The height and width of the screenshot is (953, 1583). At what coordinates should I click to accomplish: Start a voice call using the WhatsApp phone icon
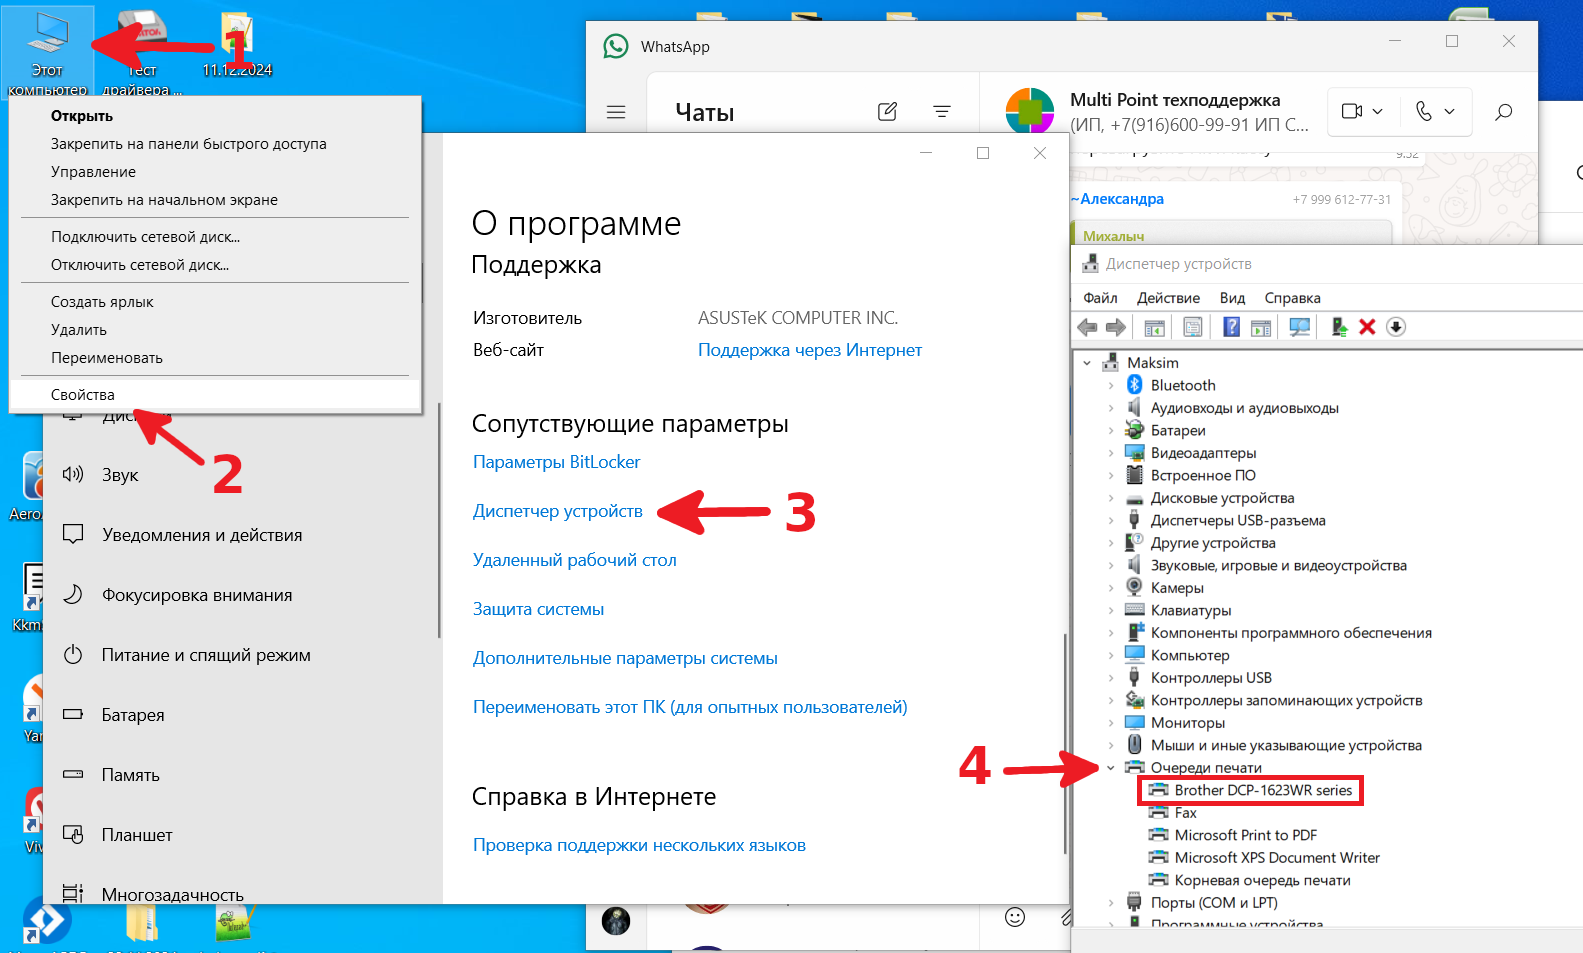[x=1424, y=111]
